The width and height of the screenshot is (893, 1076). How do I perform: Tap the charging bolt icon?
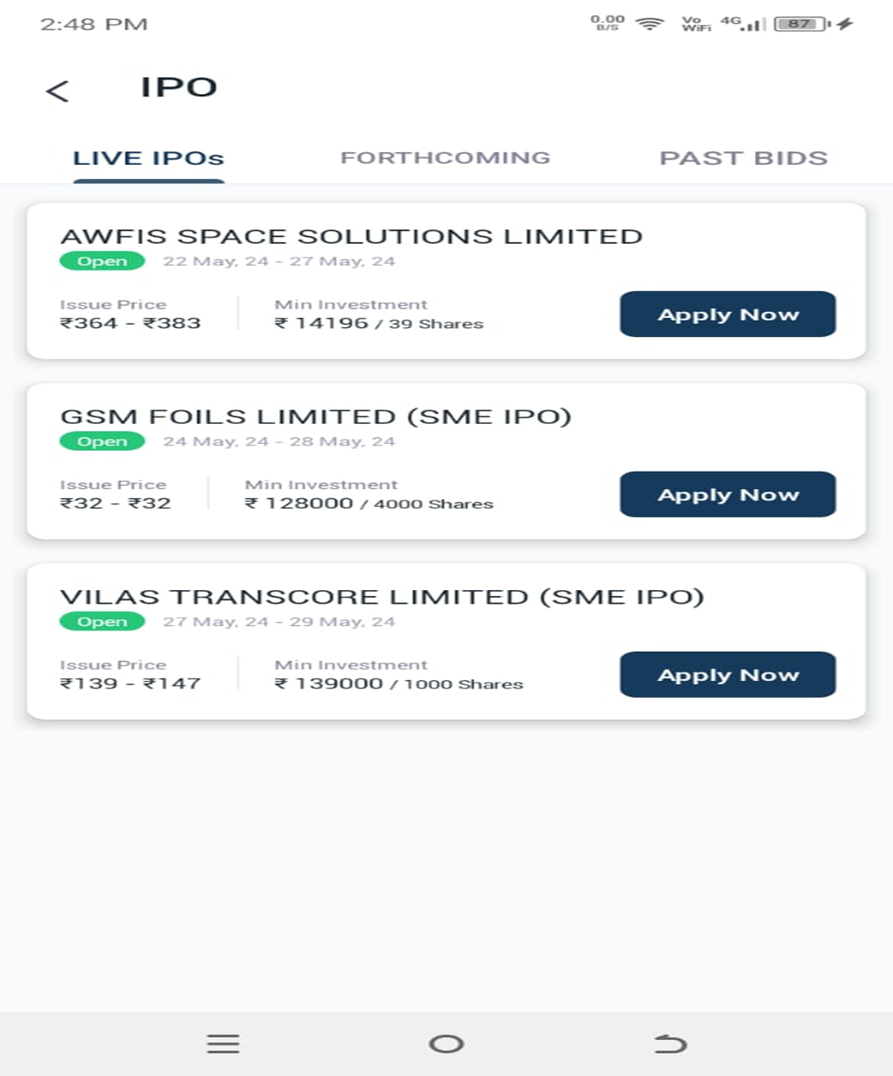click(x=845, y=24)
